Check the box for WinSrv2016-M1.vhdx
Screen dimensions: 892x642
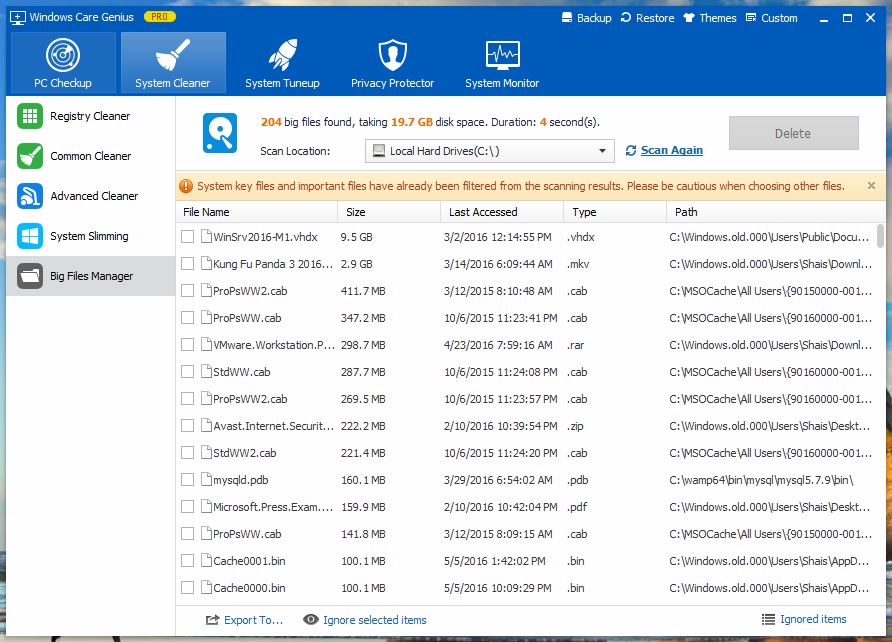point(187,237)
